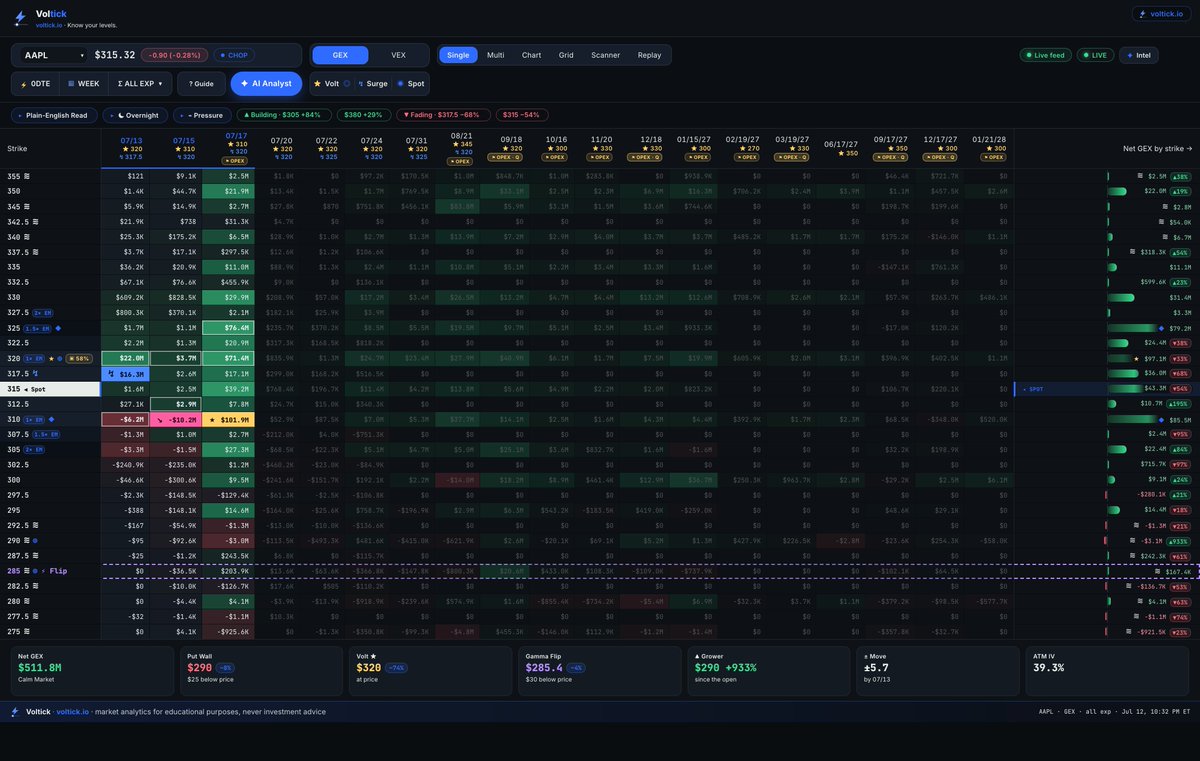1200x761 pixels.
Task: Open the Guide help button
Action: pos(202,84)
